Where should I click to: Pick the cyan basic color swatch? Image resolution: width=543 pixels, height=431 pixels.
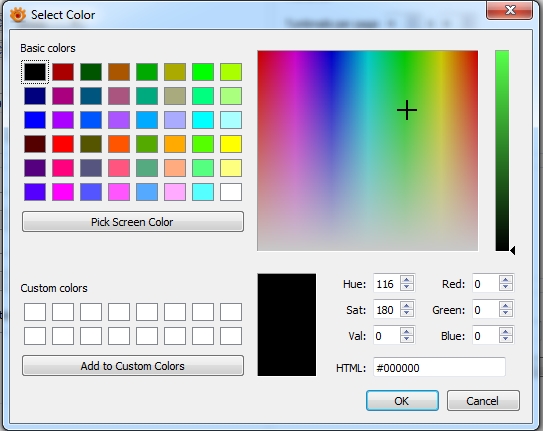[203, 120]
